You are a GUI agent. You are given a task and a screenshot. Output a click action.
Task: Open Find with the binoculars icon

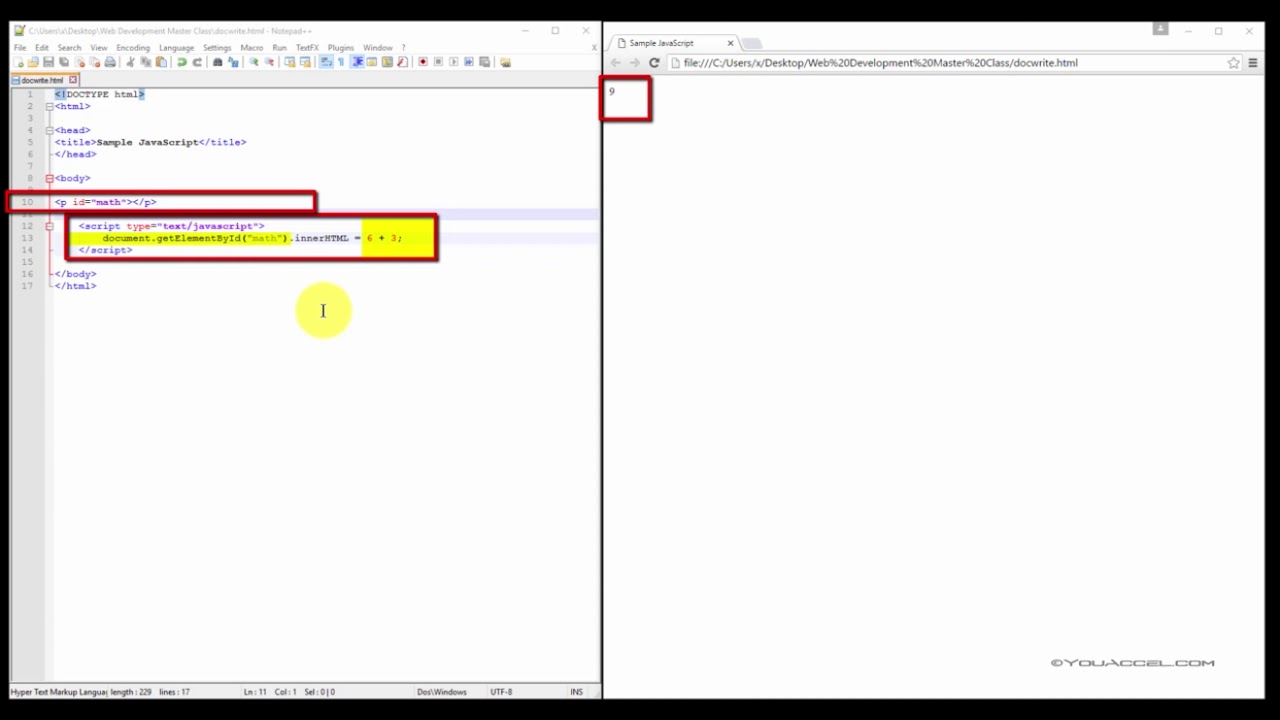[217, 62]
